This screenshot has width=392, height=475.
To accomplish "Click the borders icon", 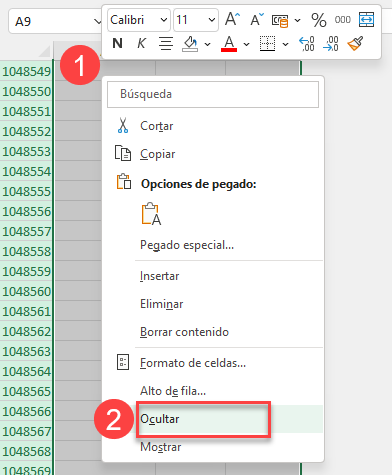I will tap(267, 44).
